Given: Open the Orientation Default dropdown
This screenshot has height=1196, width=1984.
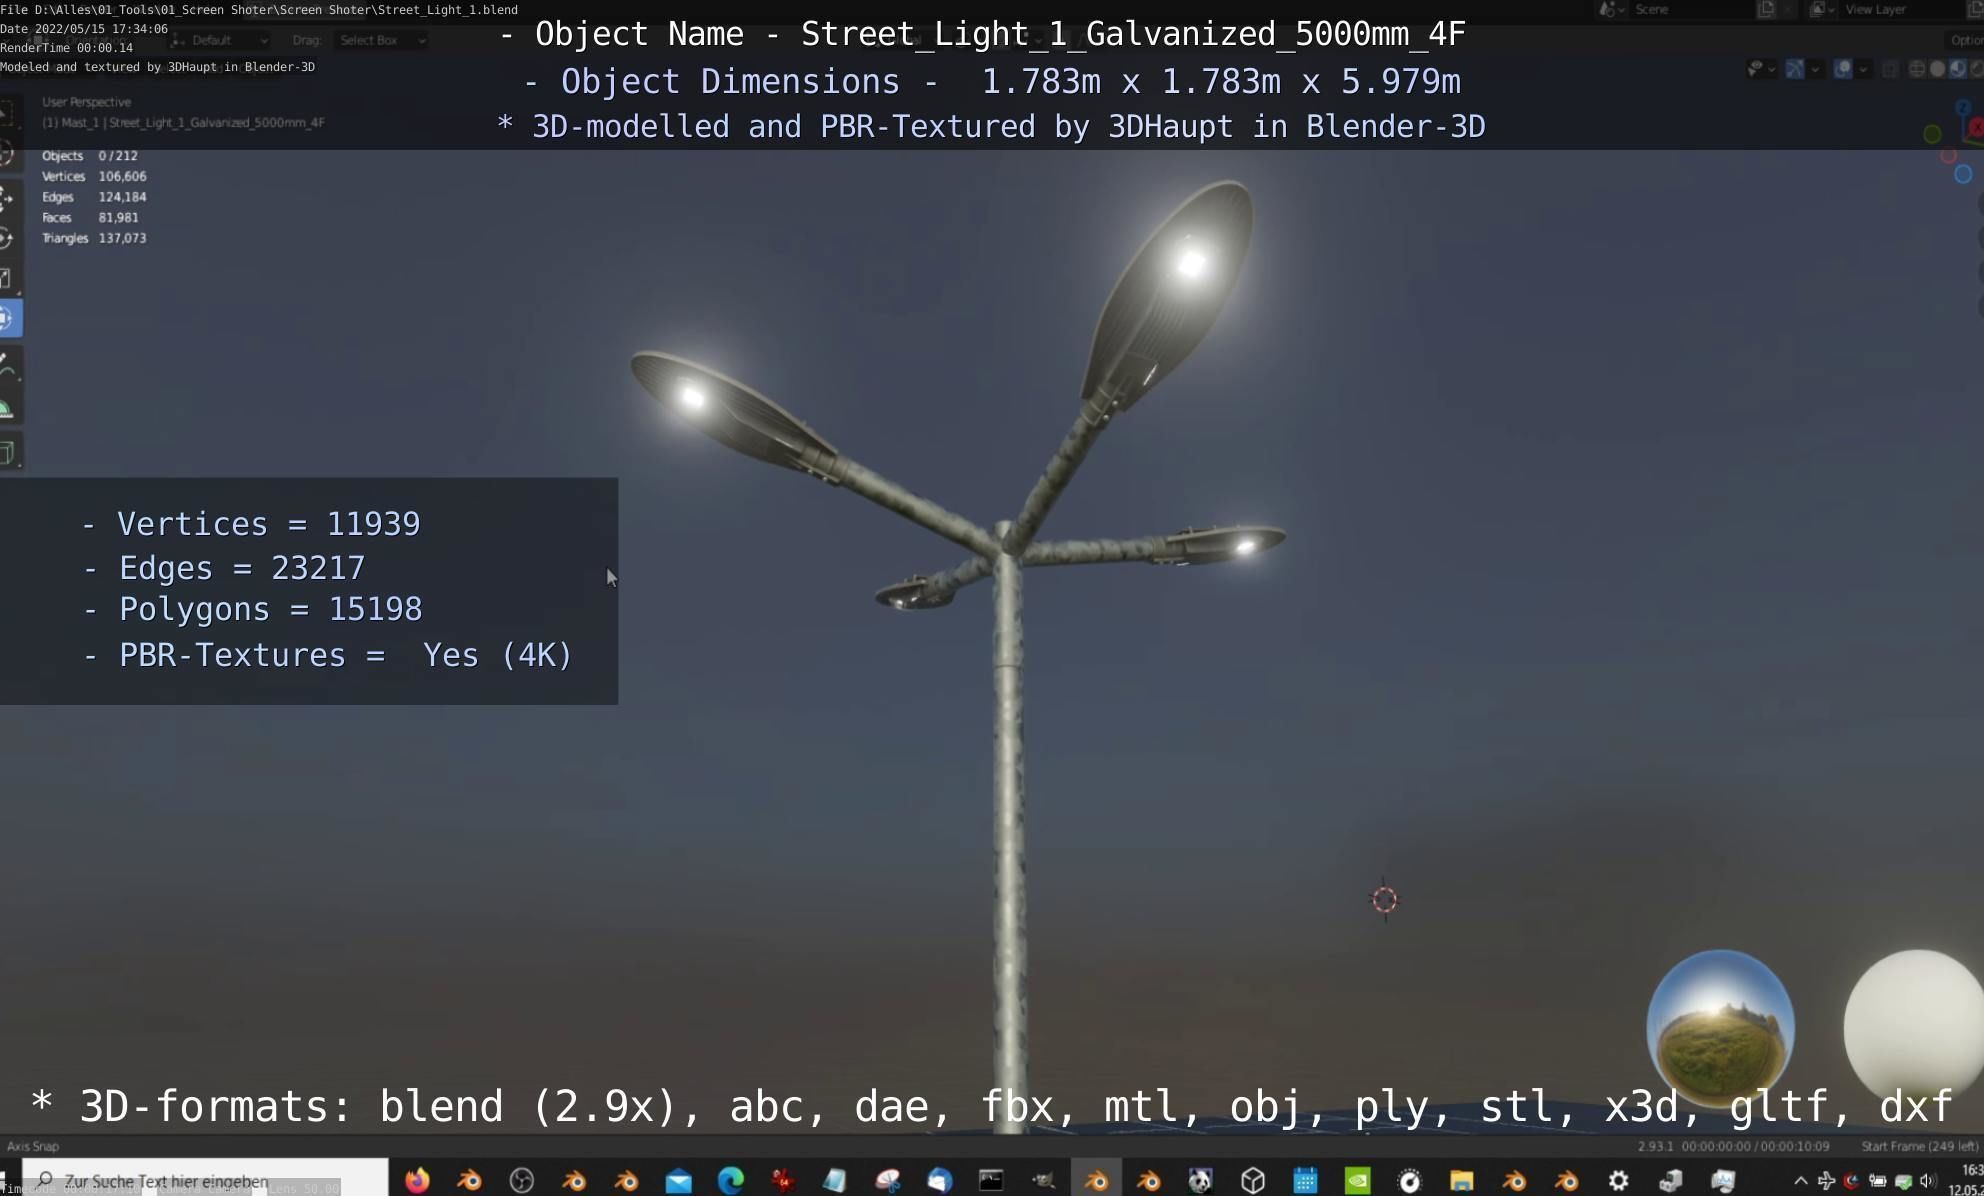Looking at the screenshot, I should (x=221, y=40).
